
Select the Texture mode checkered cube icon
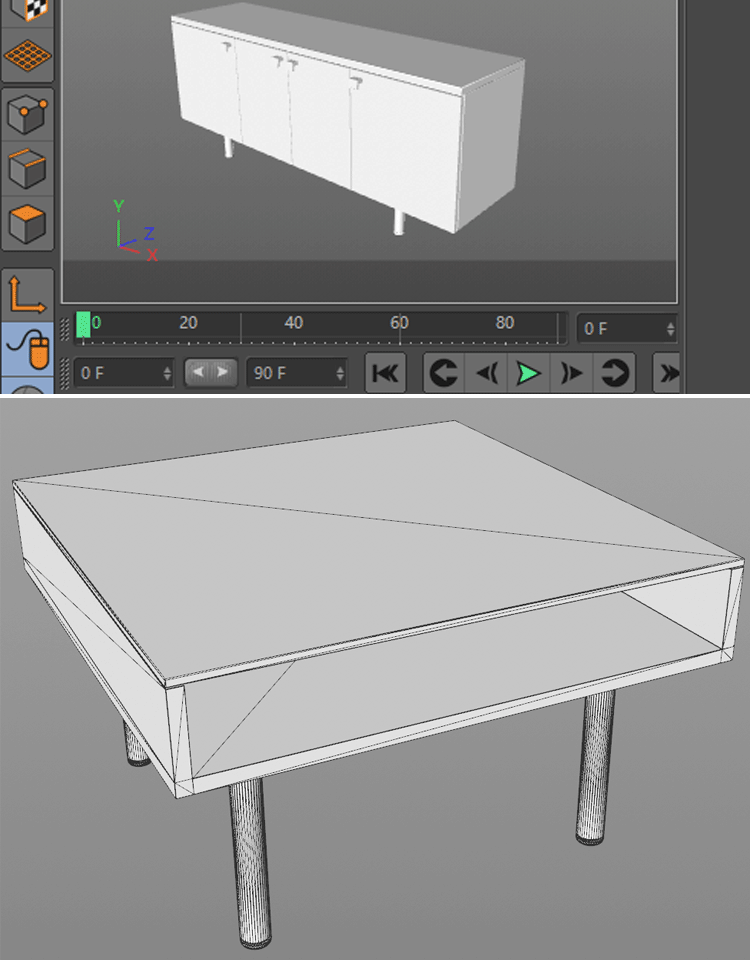tap(27, 8)
